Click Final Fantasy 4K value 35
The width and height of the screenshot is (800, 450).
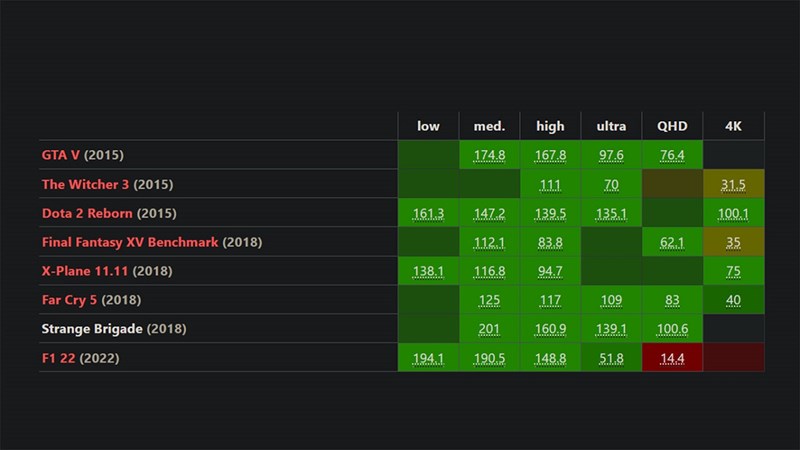pos(733,242)
